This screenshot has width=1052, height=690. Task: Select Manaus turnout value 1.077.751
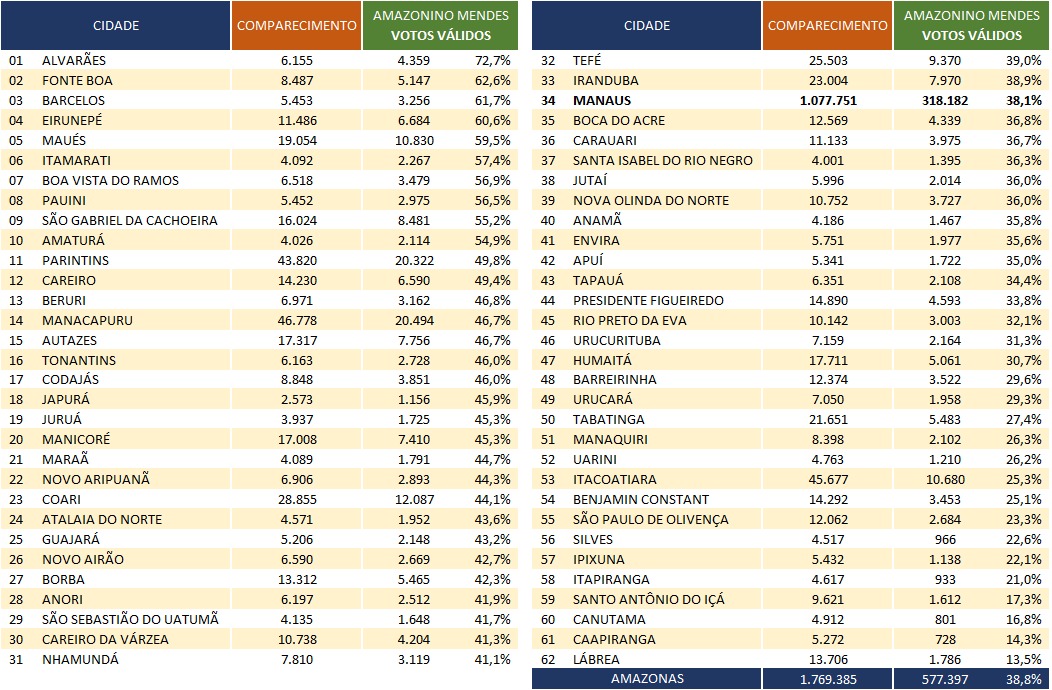828,101
